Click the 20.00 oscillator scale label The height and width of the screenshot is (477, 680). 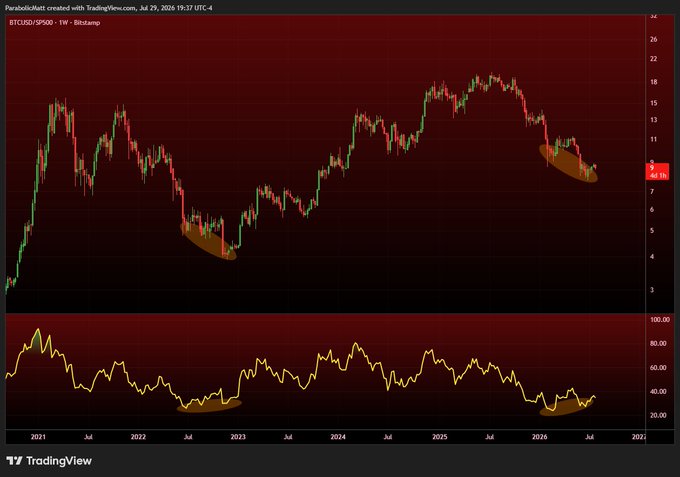[x=658, y=415]
